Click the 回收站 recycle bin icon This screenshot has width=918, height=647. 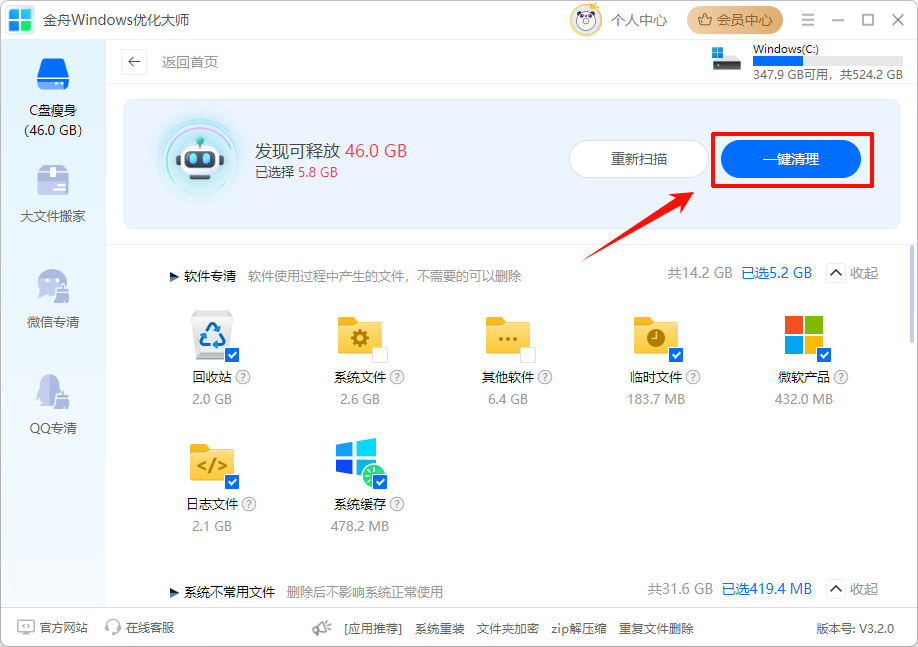[x=210, y=335]
